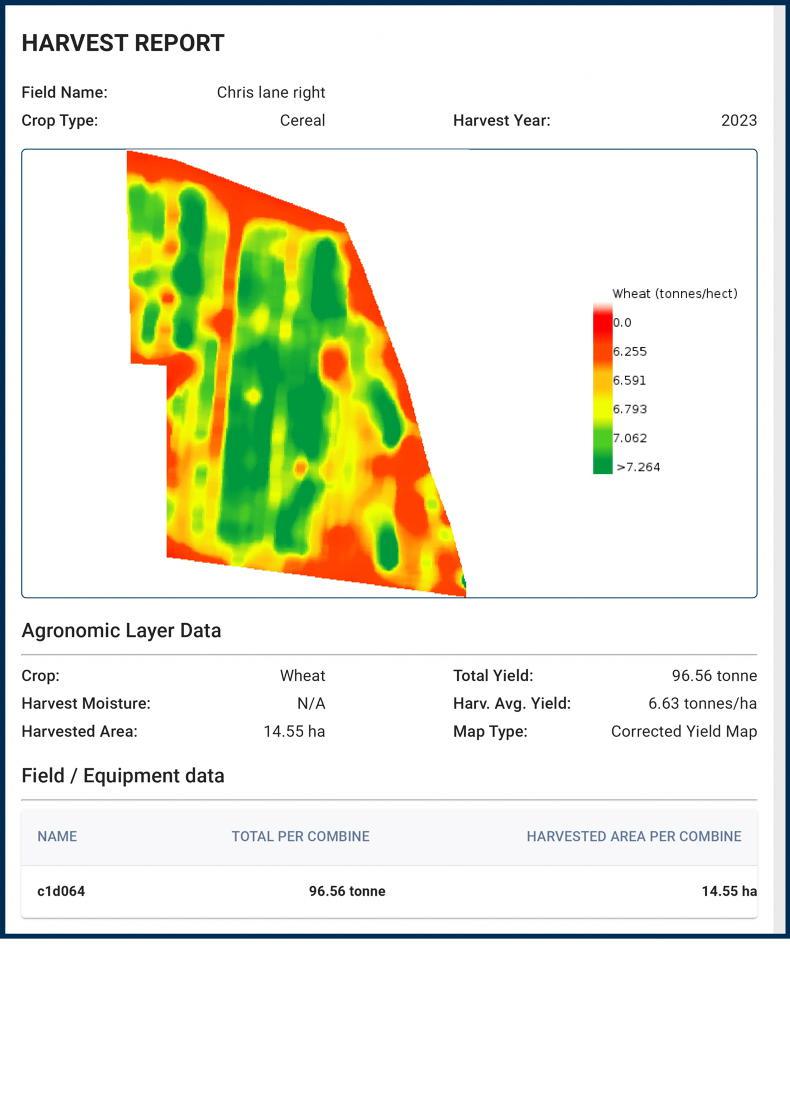Click HARVESTED AREA PER COMBINE header
The width and height of the screenshot is (790, 1119).
633,837
